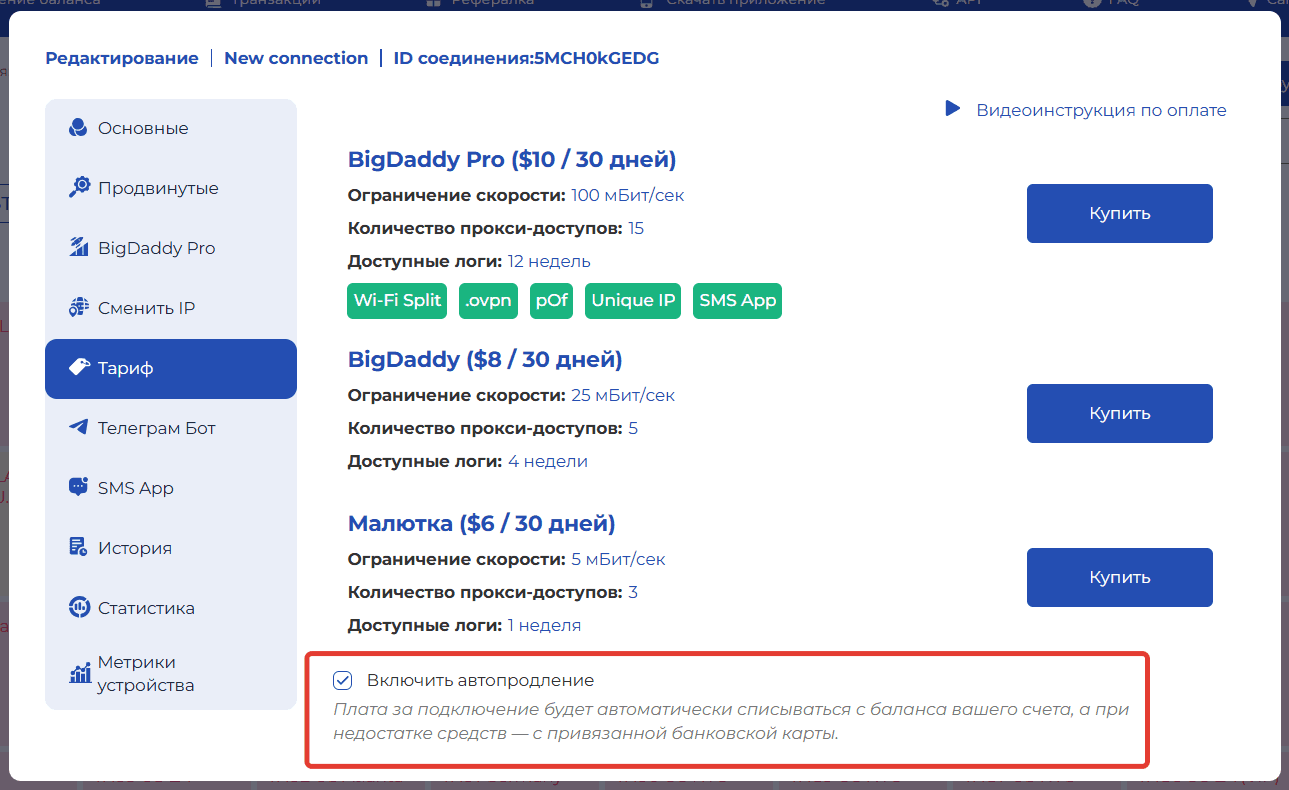Buy the Малютка $6 plan
1289x790 pixels.
[x=1120, y=577]
